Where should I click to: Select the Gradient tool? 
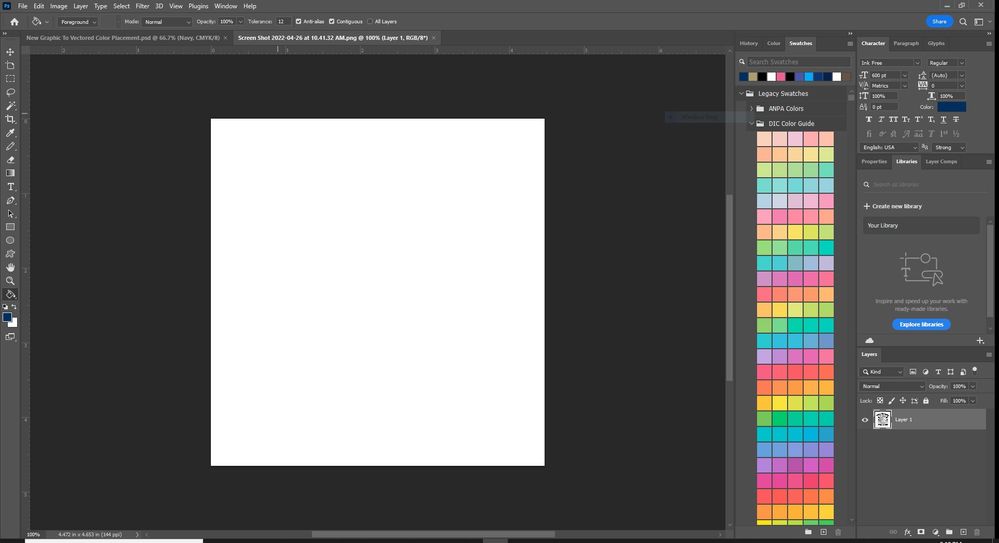point(10,173)
